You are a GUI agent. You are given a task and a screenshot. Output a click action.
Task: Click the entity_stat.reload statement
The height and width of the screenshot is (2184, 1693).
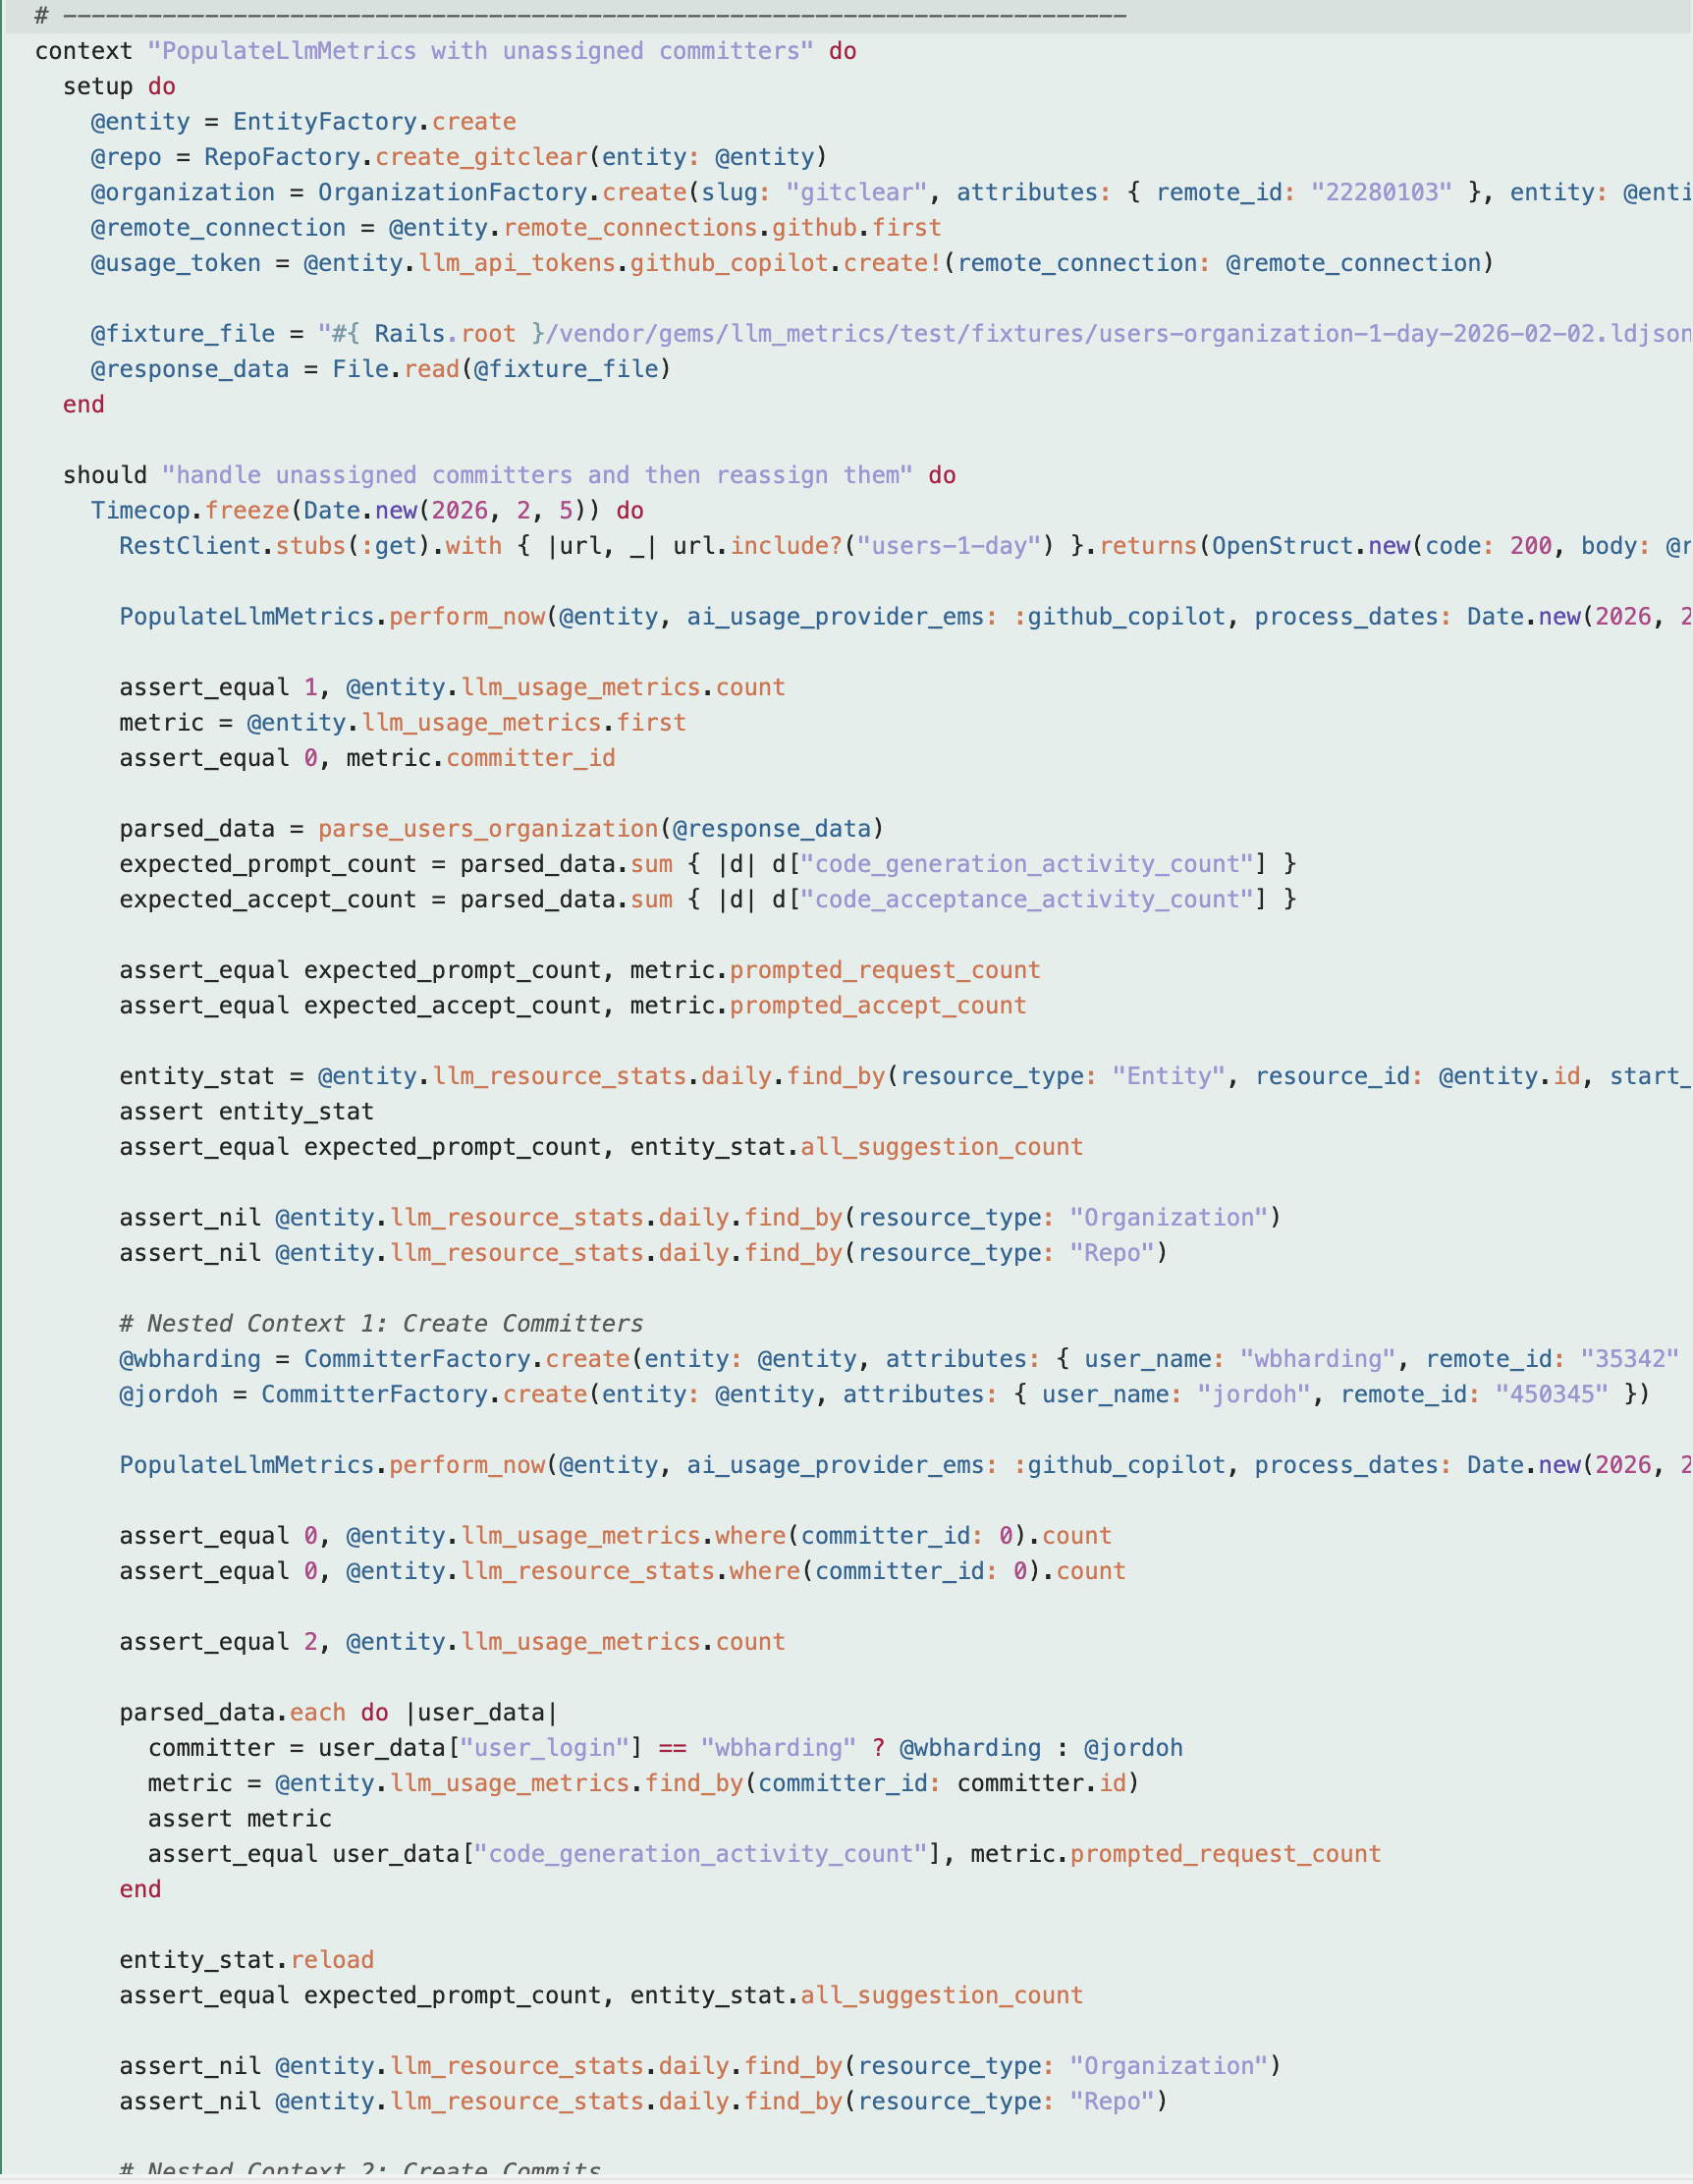click(246, 1960)
